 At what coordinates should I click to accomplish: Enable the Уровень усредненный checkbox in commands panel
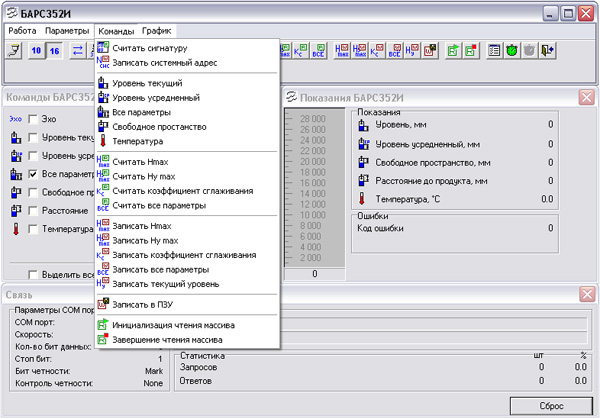click(33, 156)
